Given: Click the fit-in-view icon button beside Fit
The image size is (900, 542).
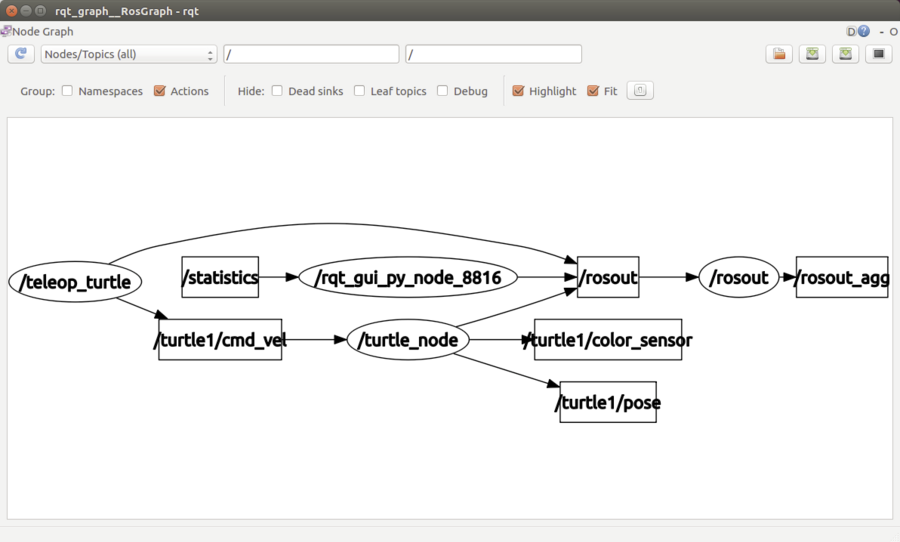Looking at the screenshot, I should [x=640, y=91].
